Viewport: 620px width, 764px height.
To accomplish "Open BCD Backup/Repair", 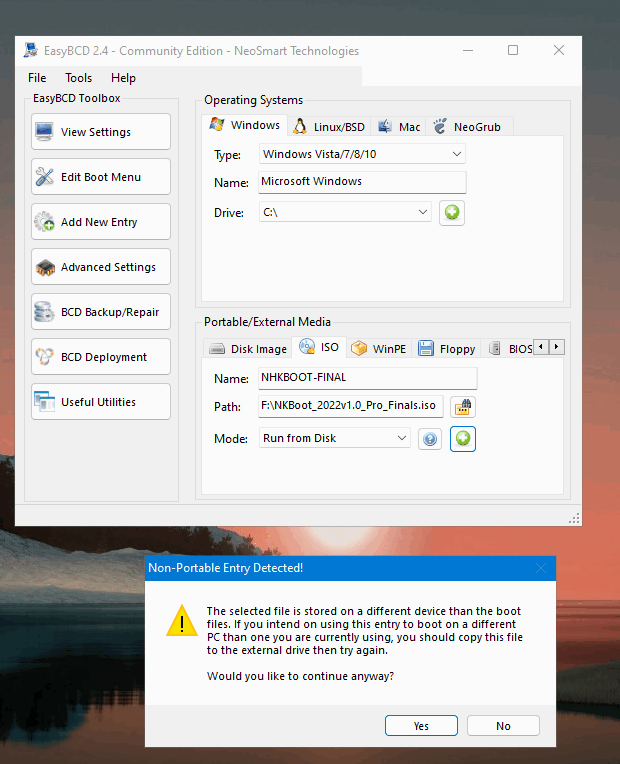I will click(101, 312).
